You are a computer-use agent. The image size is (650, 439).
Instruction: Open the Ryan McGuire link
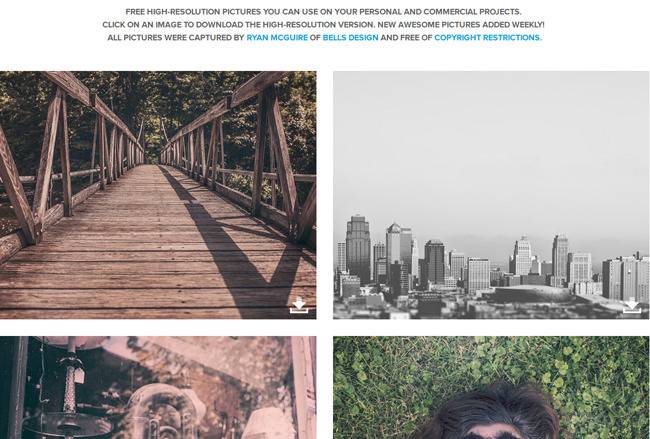pos(277,37)
